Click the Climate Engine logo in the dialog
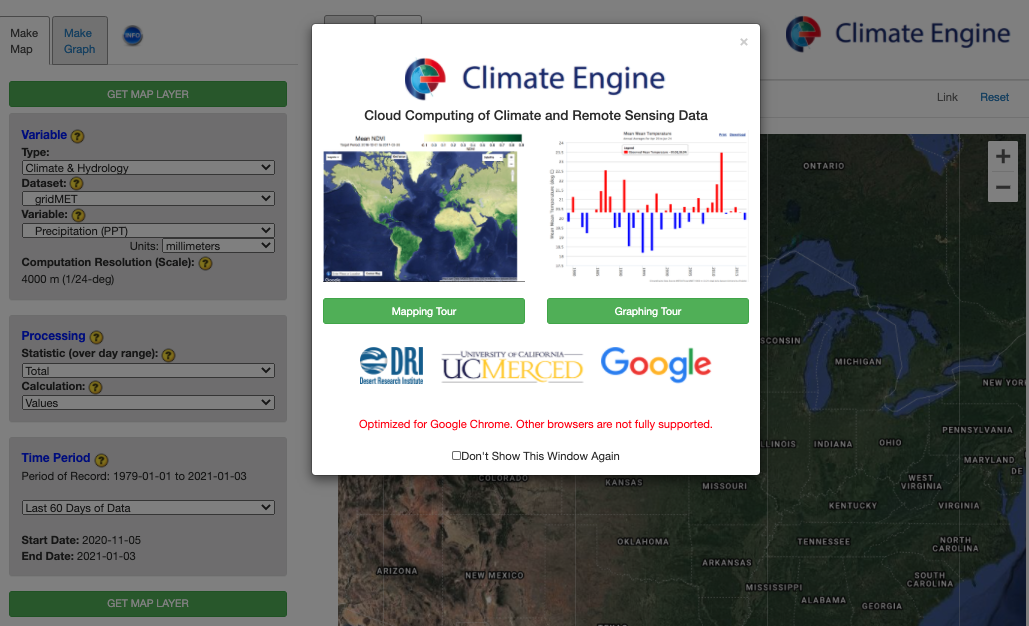 pos(535,78)
